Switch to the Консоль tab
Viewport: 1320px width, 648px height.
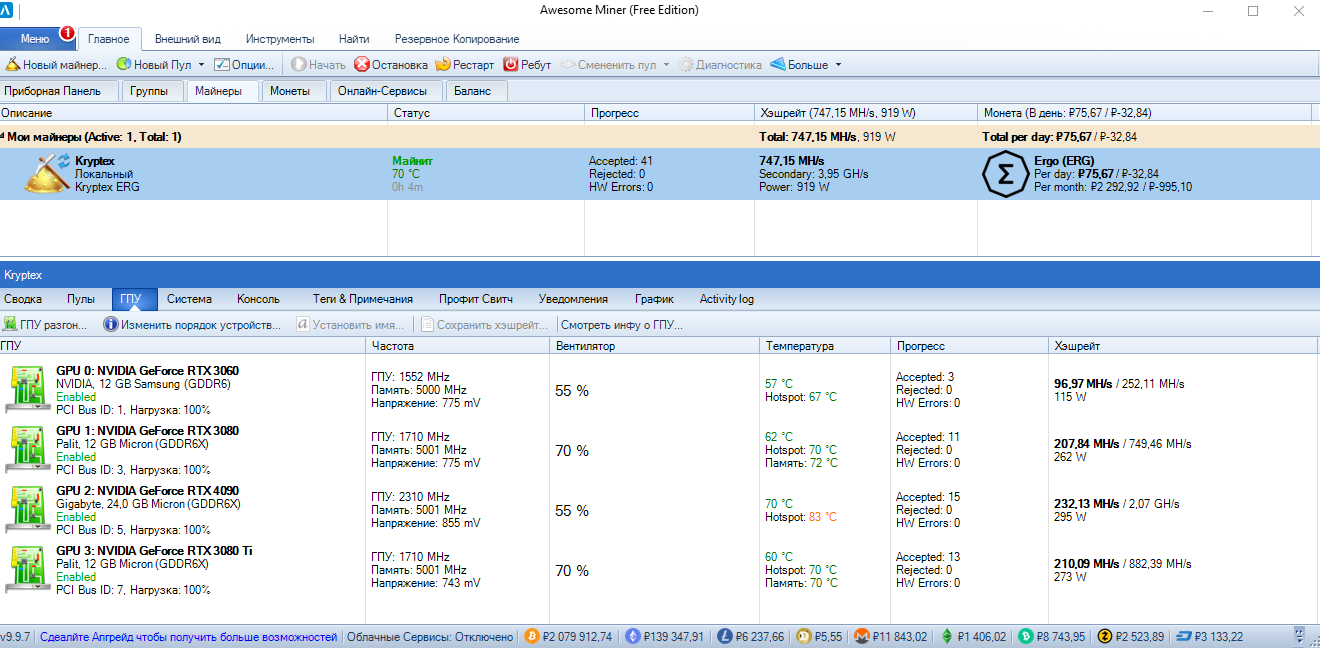tap(258, 298)
